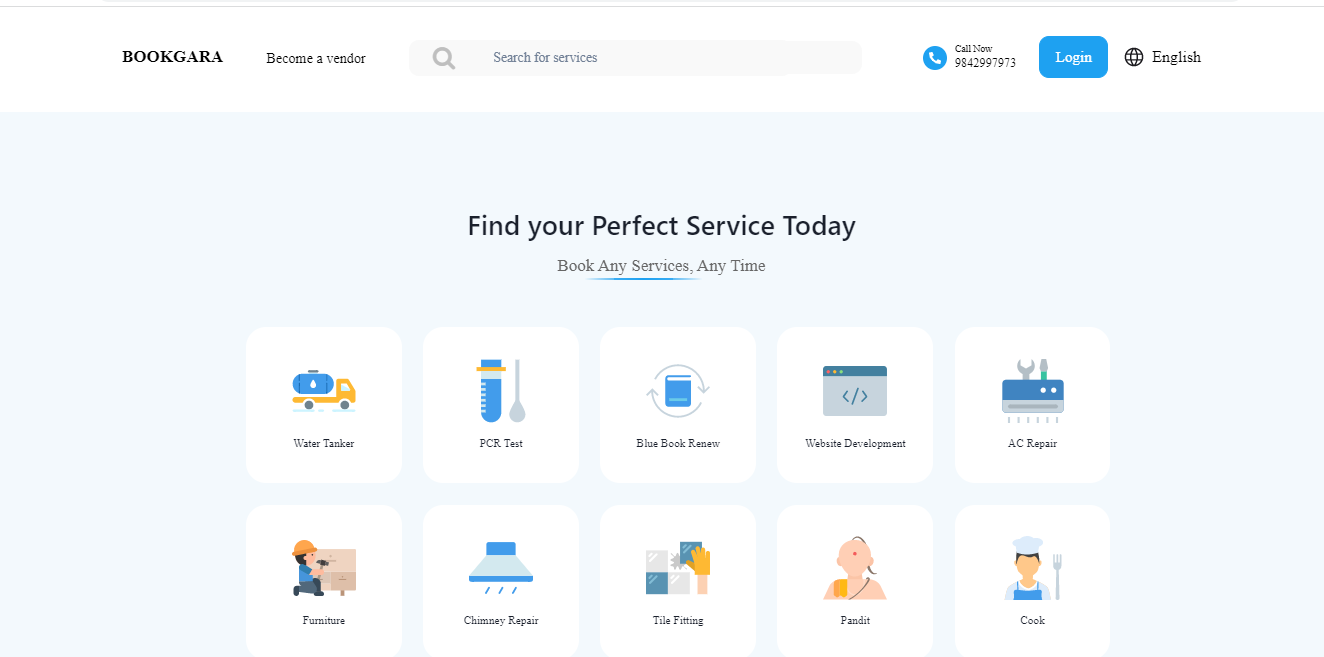The height and width of the screenshot is (657, 1324).
Task: Focus the Search for services field
Action: pyautogui.click(x=635, y=58)
